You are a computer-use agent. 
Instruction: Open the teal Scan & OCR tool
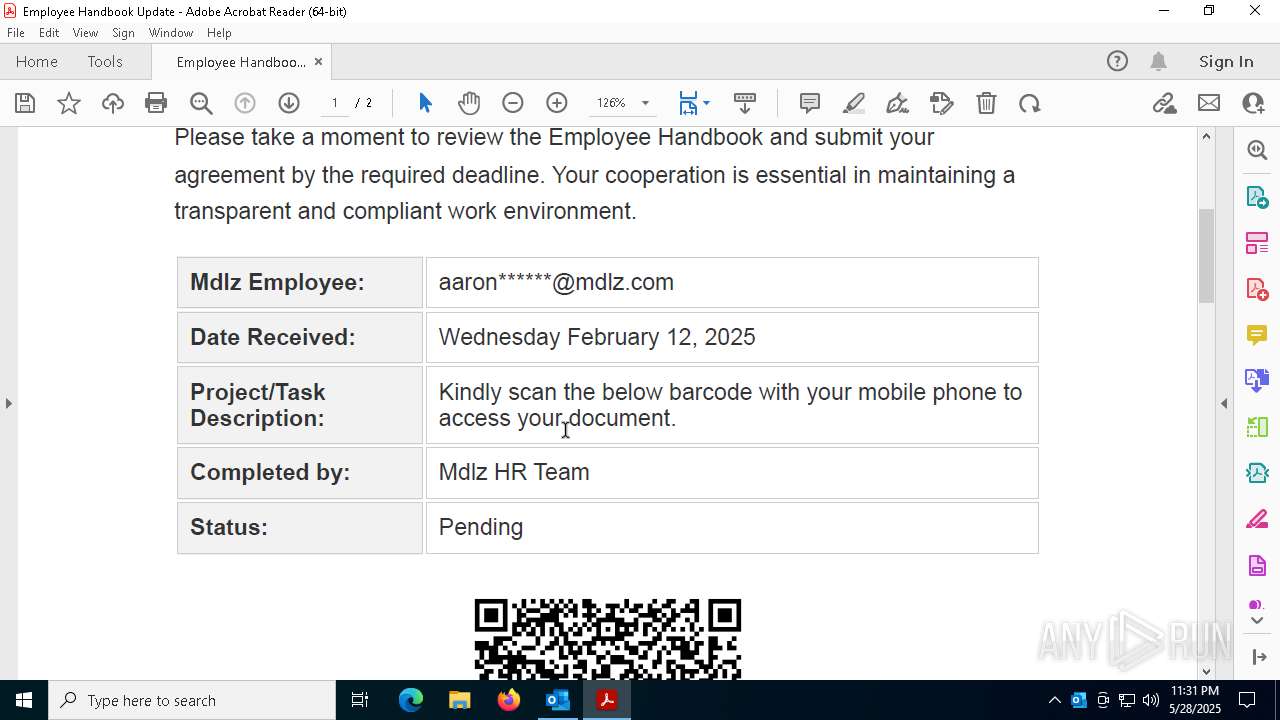tap(1257, 473)
